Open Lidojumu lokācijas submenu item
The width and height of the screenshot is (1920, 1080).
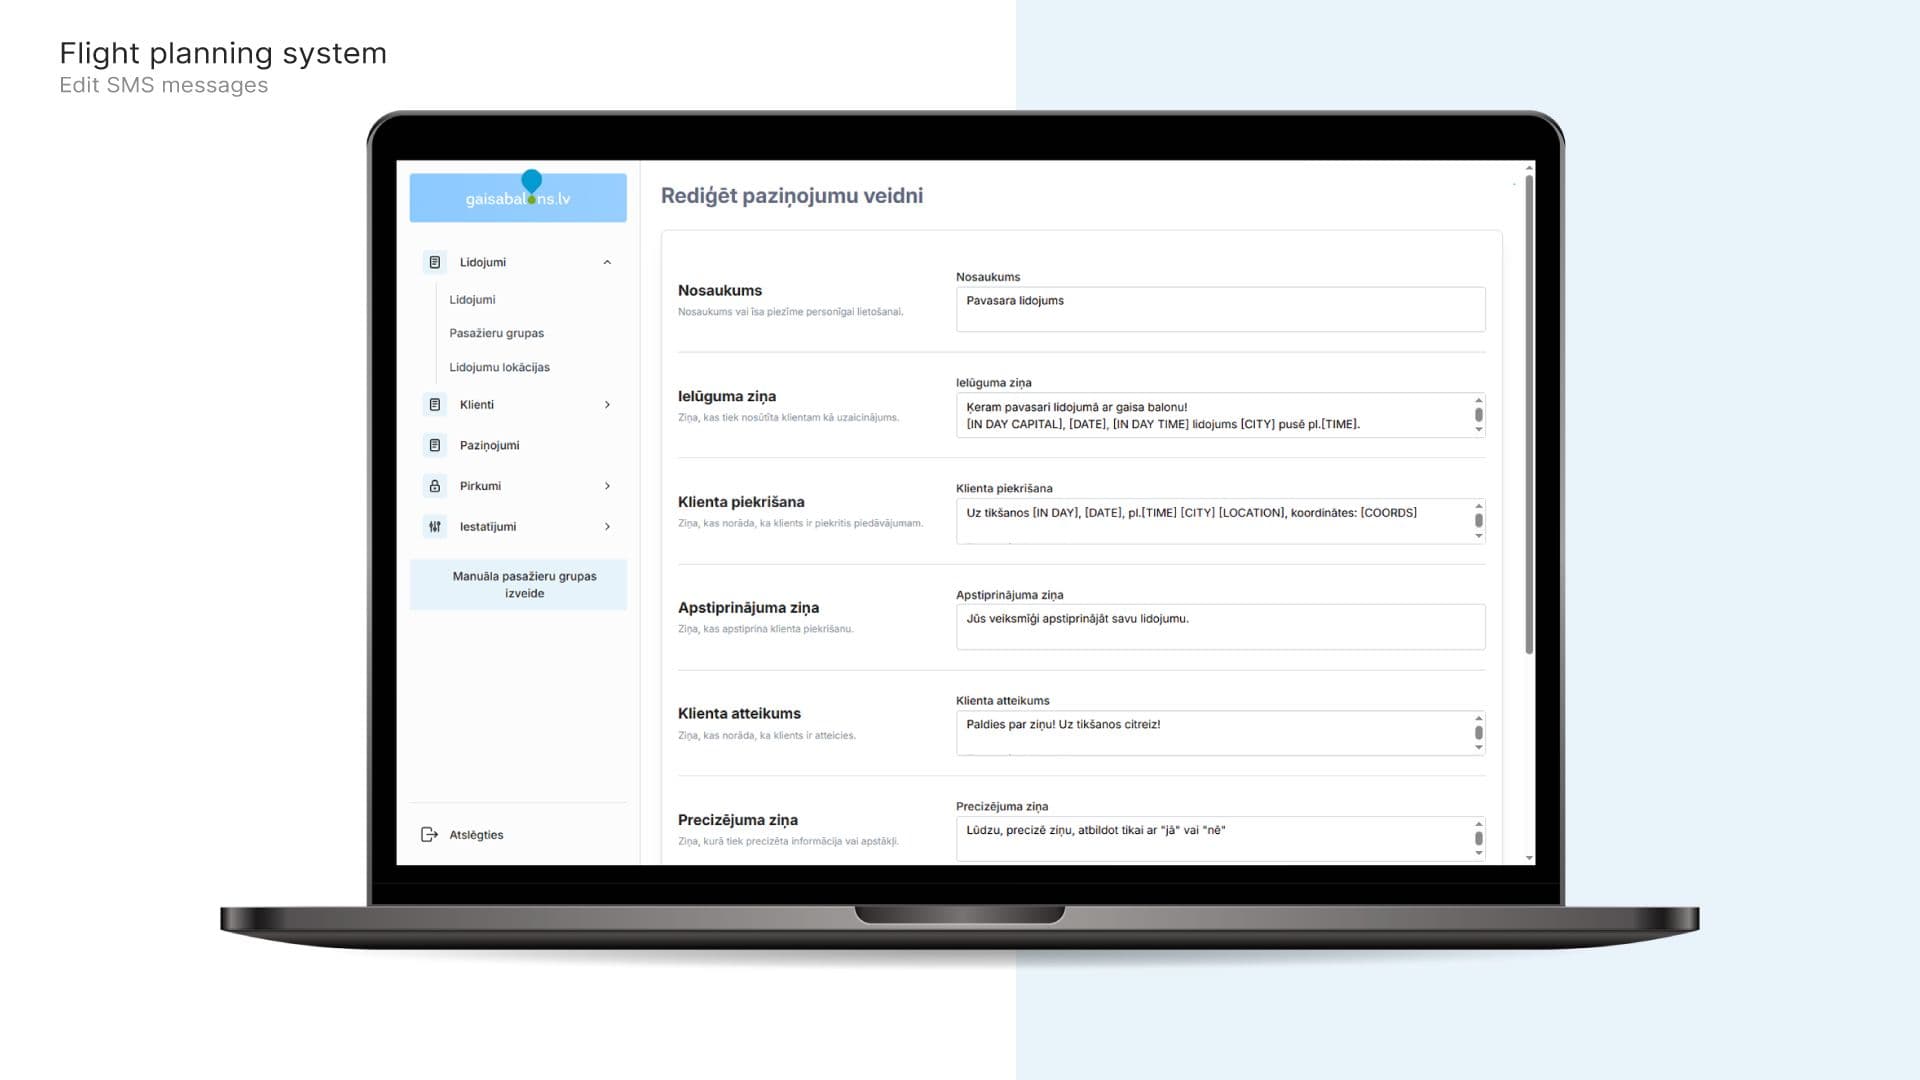point(499,367)
